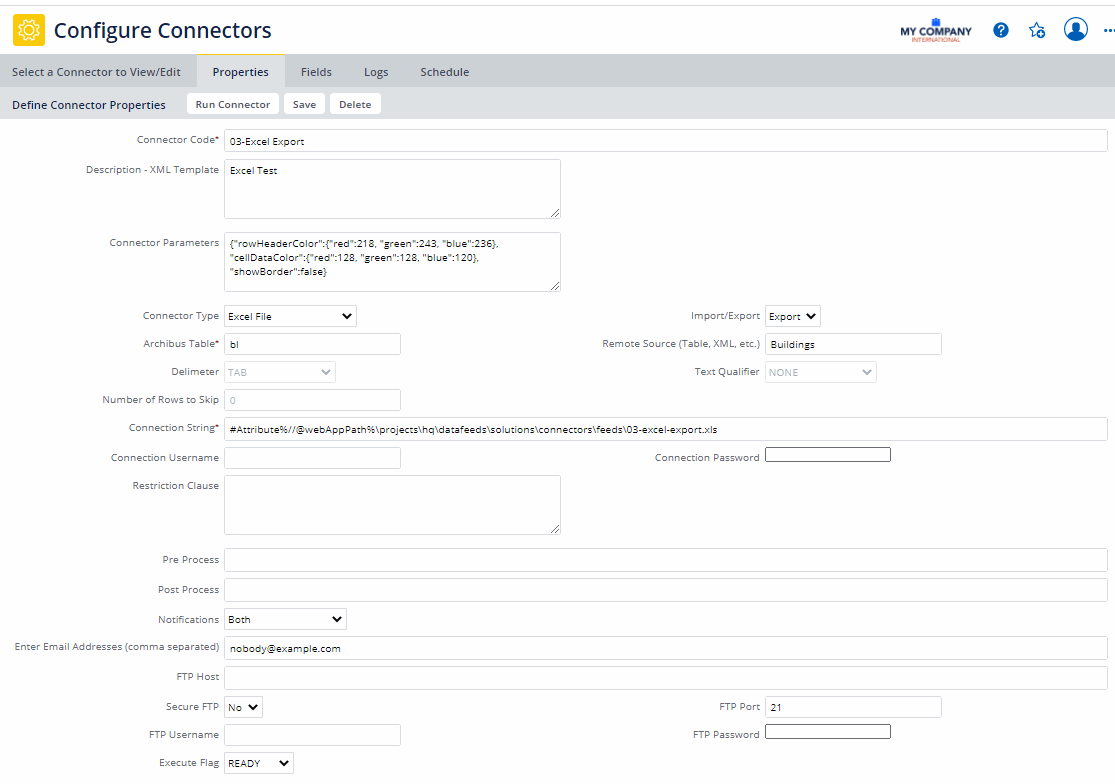This screenshot has width=1115, height=784.
Task: Select 'Select a Connector to View/Edit' tab
Action: click(x=96, y=72)
